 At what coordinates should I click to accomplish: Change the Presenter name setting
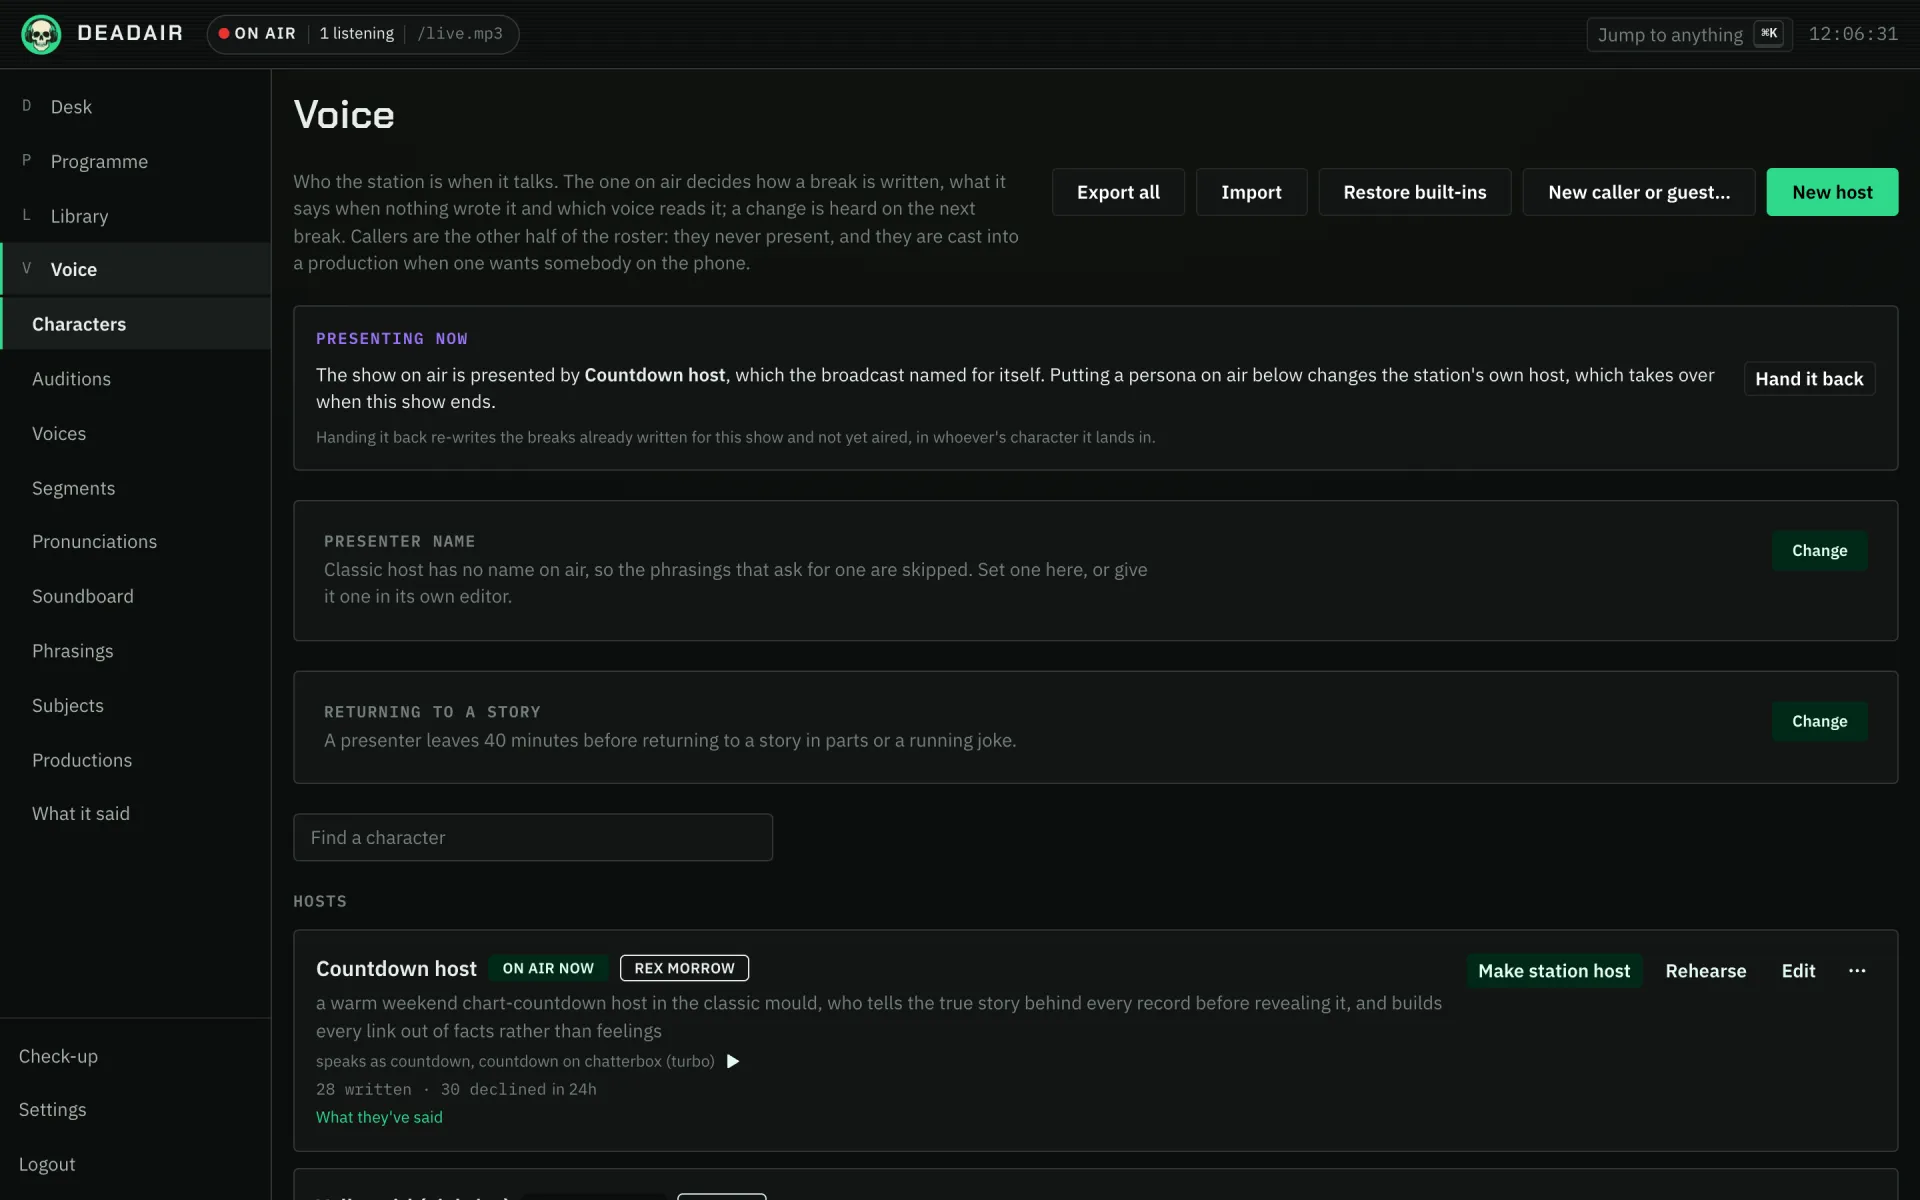click(x=1819, y=551)
